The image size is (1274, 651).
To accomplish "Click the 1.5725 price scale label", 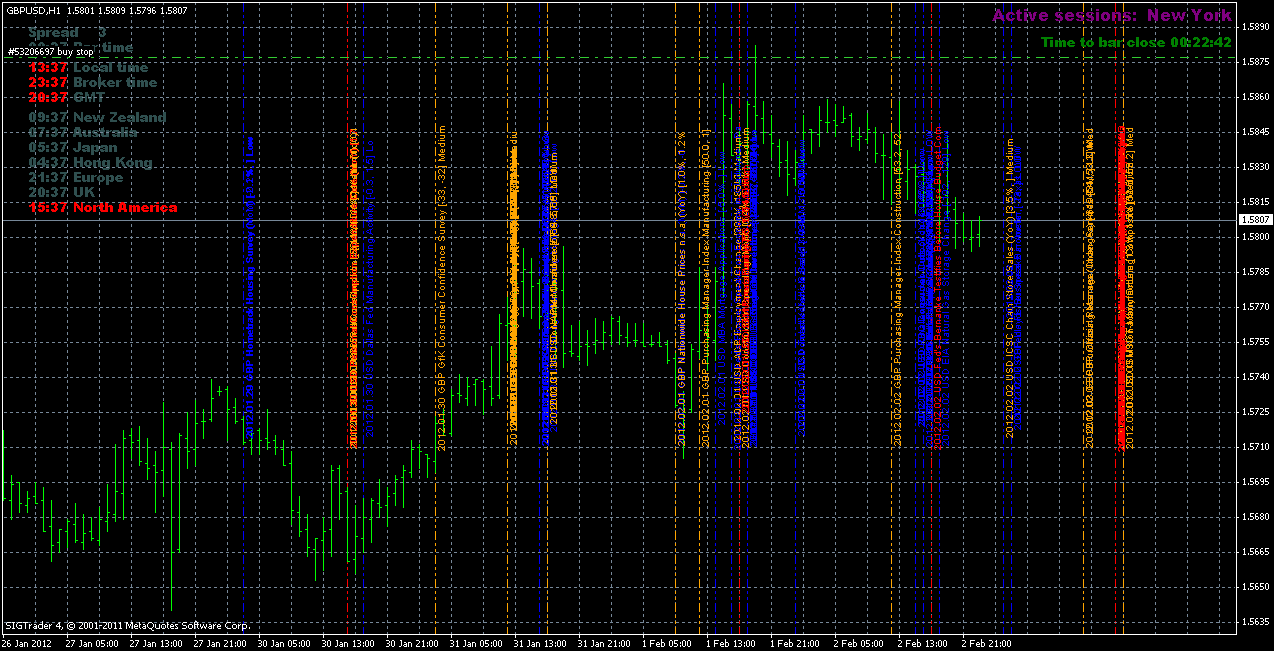I will coord(1255,412).
